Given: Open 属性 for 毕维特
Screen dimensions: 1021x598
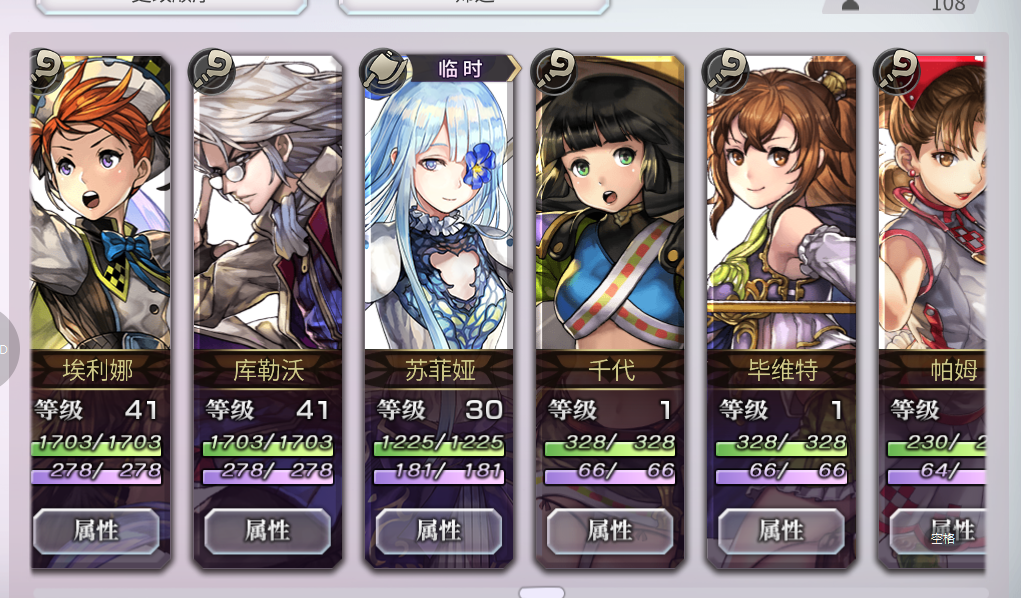Looking at the screenshot, I should (x=781, y=531).
